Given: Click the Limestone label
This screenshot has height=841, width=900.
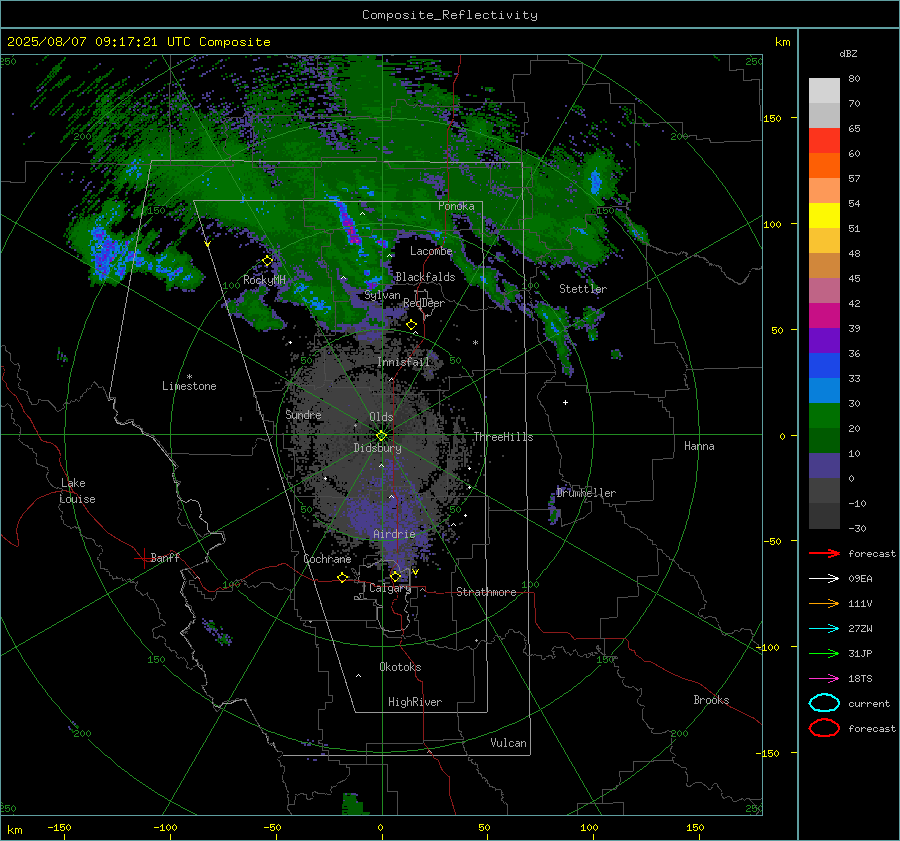Looking at the screenshot, I should tap(189, 386).
